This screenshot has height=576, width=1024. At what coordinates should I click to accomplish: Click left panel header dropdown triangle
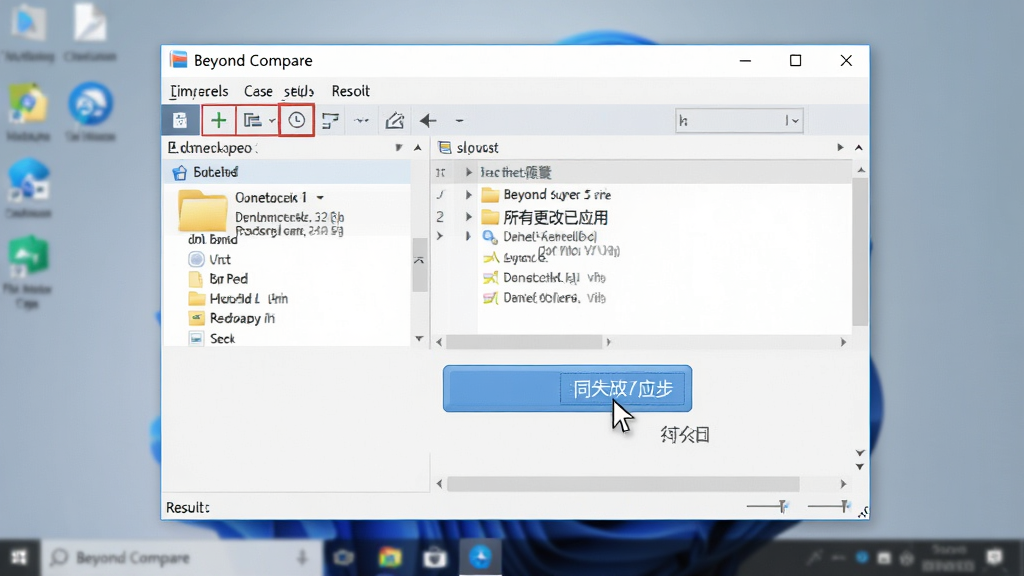coord(398,148)
